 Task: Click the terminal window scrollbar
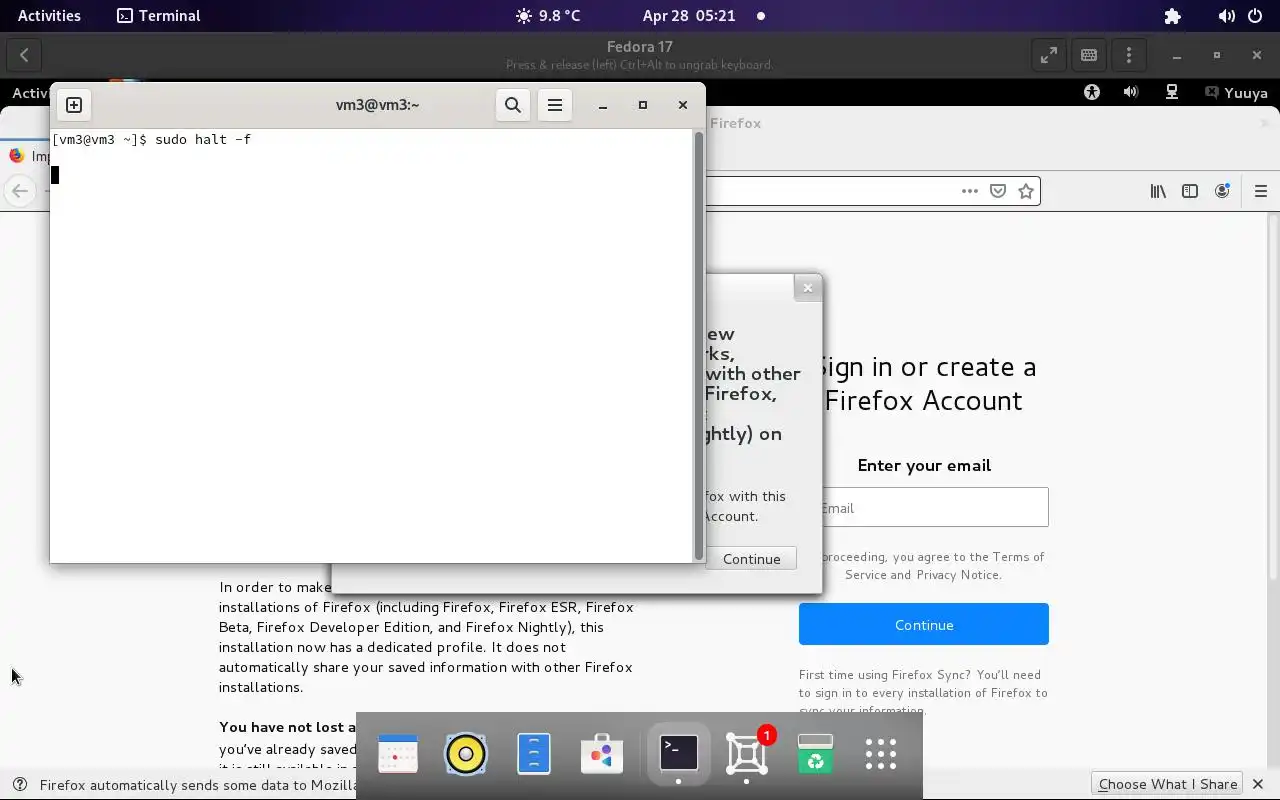698,345
